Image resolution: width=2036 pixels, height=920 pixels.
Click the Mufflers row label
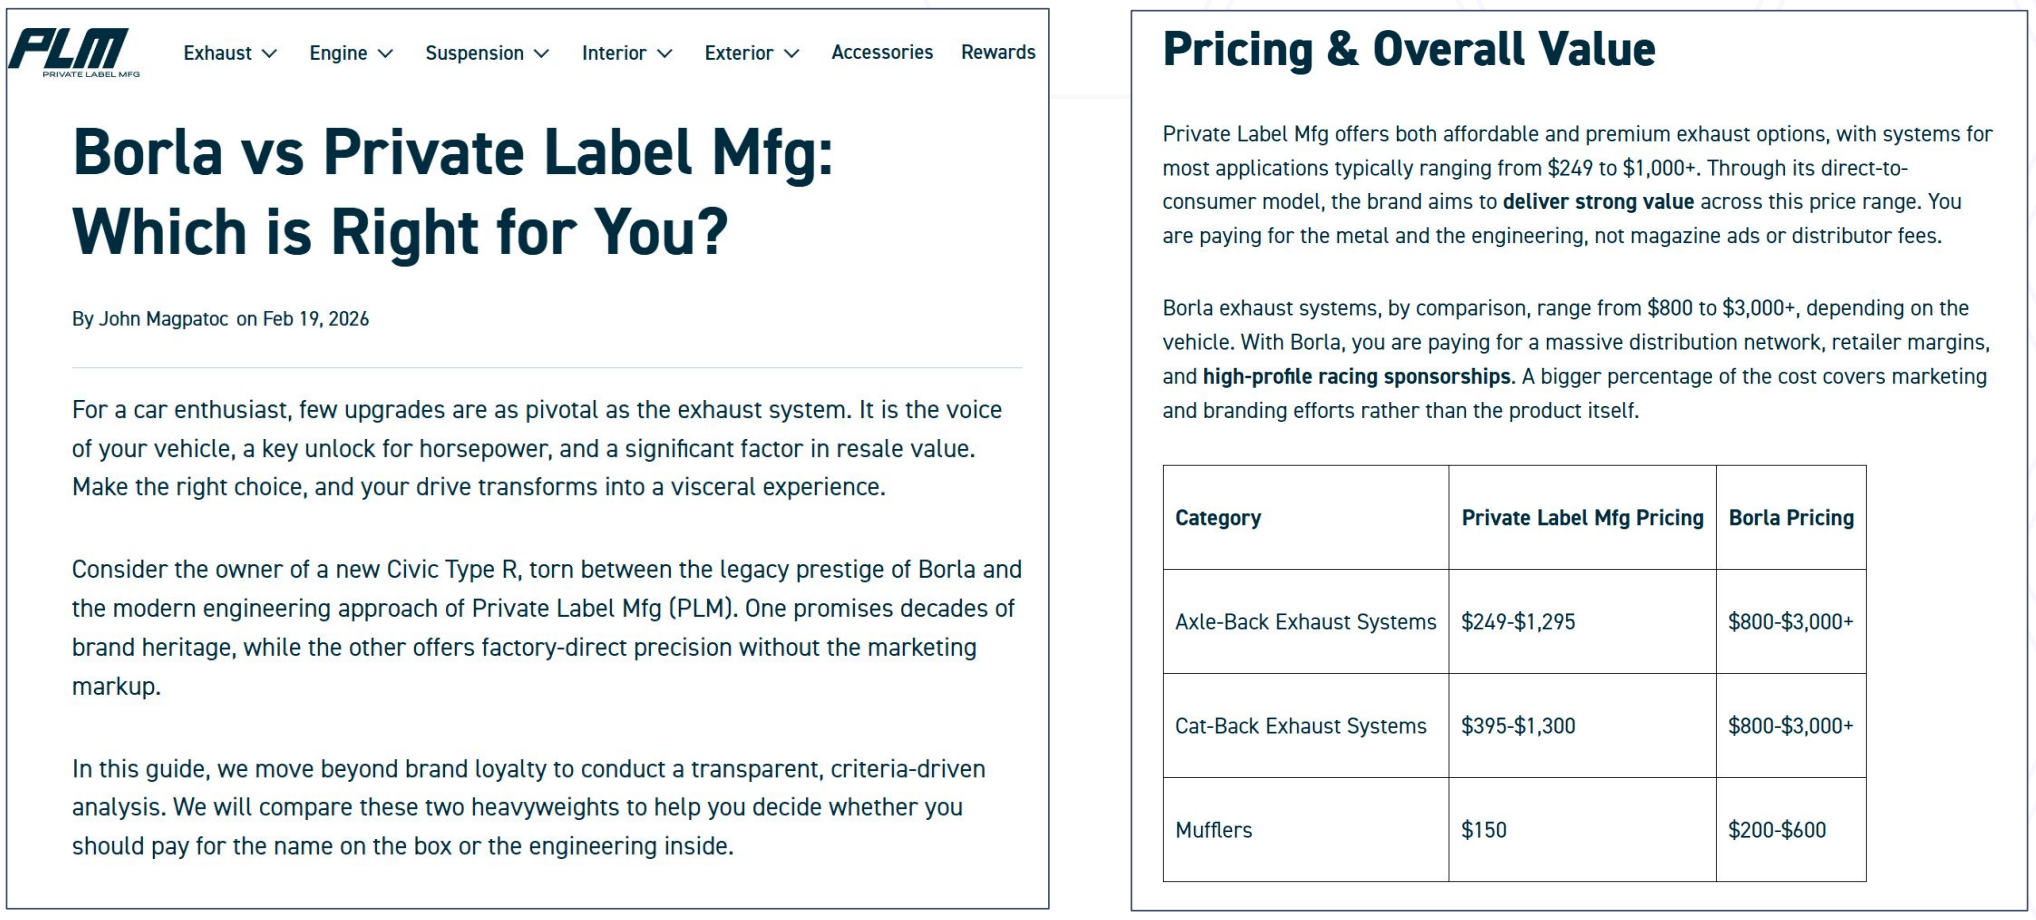click(x=1213, y=830)
